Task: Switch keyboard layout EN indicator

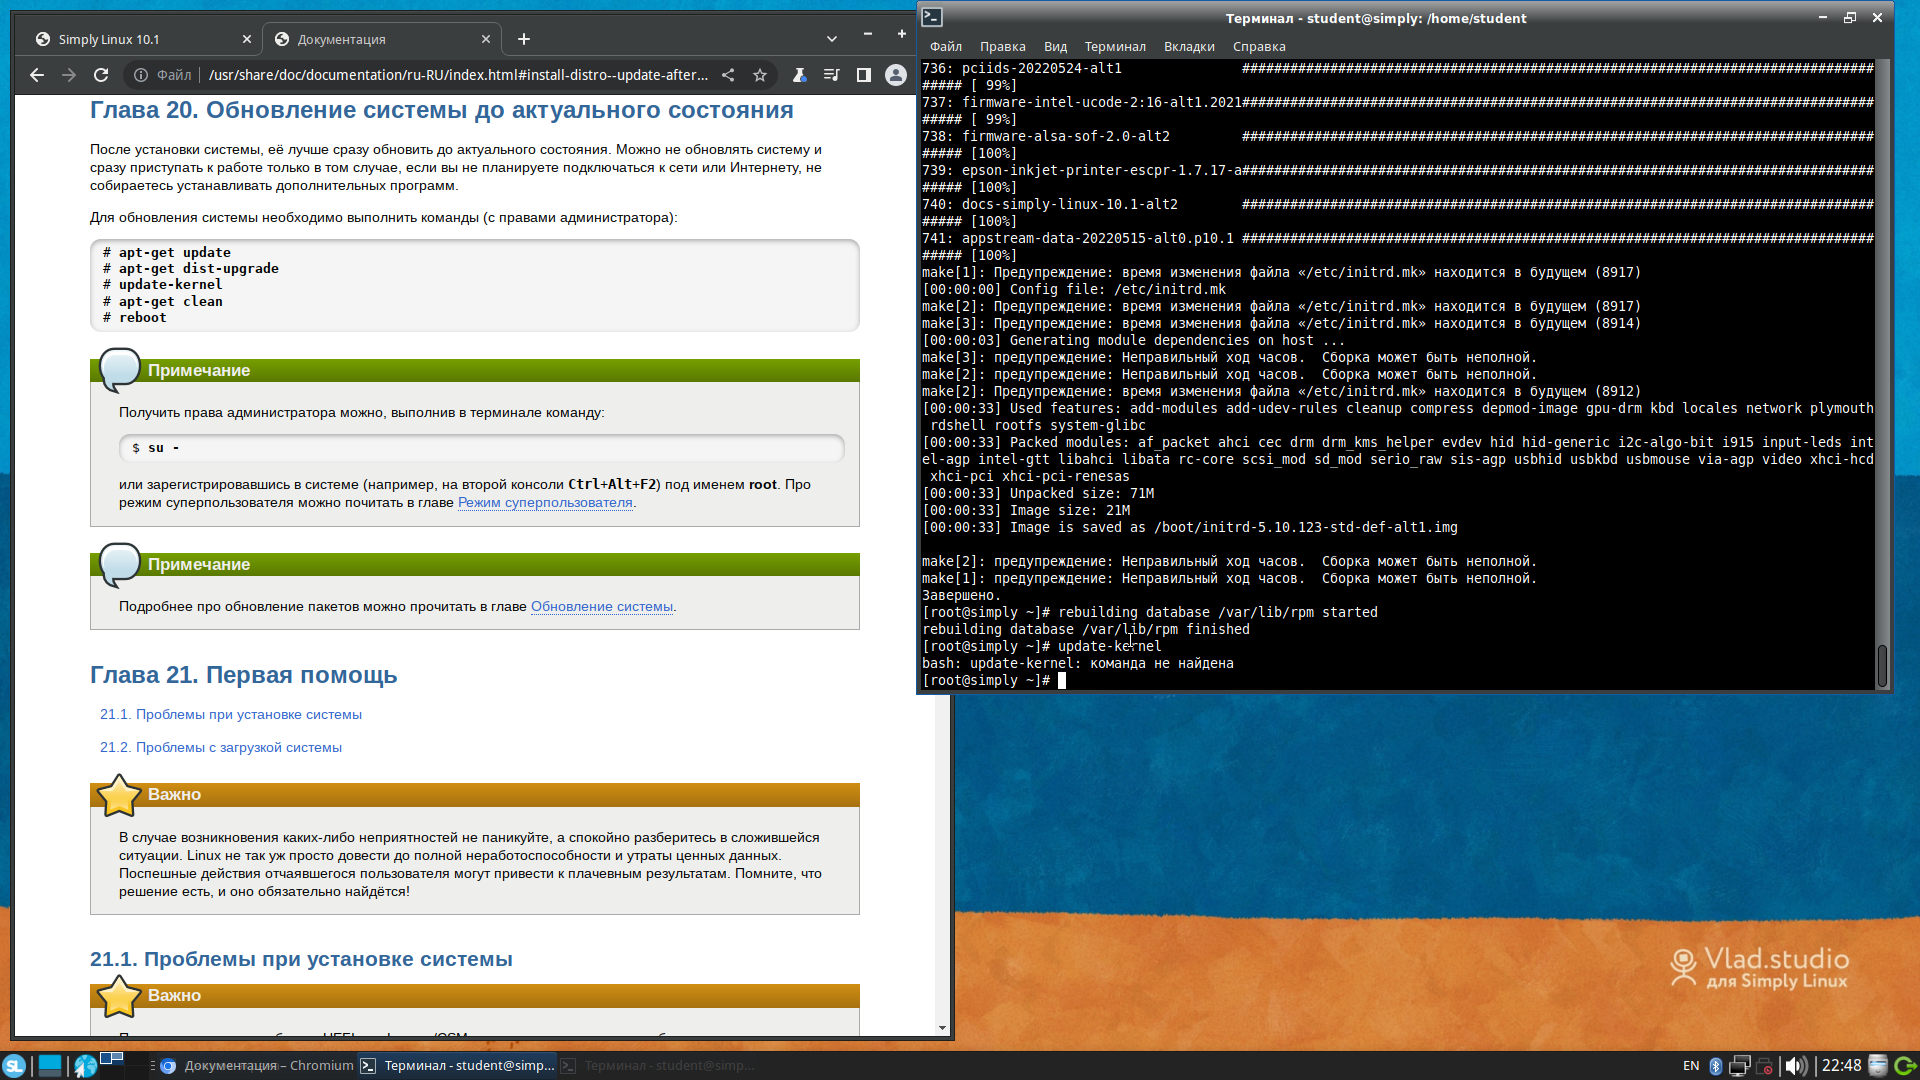Action: click(x=1691, y=1066)
